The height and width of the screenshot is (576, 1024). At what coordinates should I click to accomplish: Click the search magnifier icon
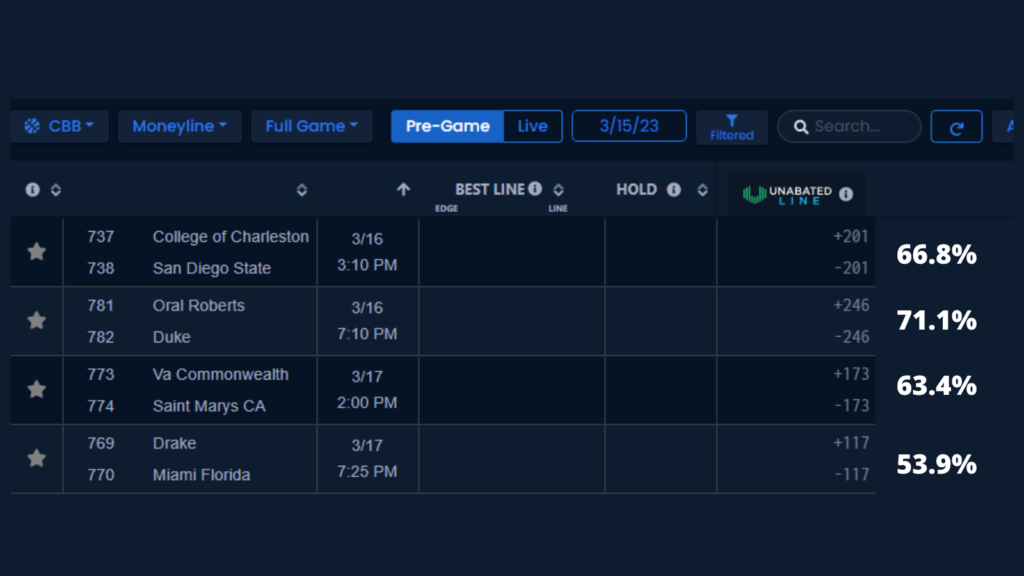[801, 127]
